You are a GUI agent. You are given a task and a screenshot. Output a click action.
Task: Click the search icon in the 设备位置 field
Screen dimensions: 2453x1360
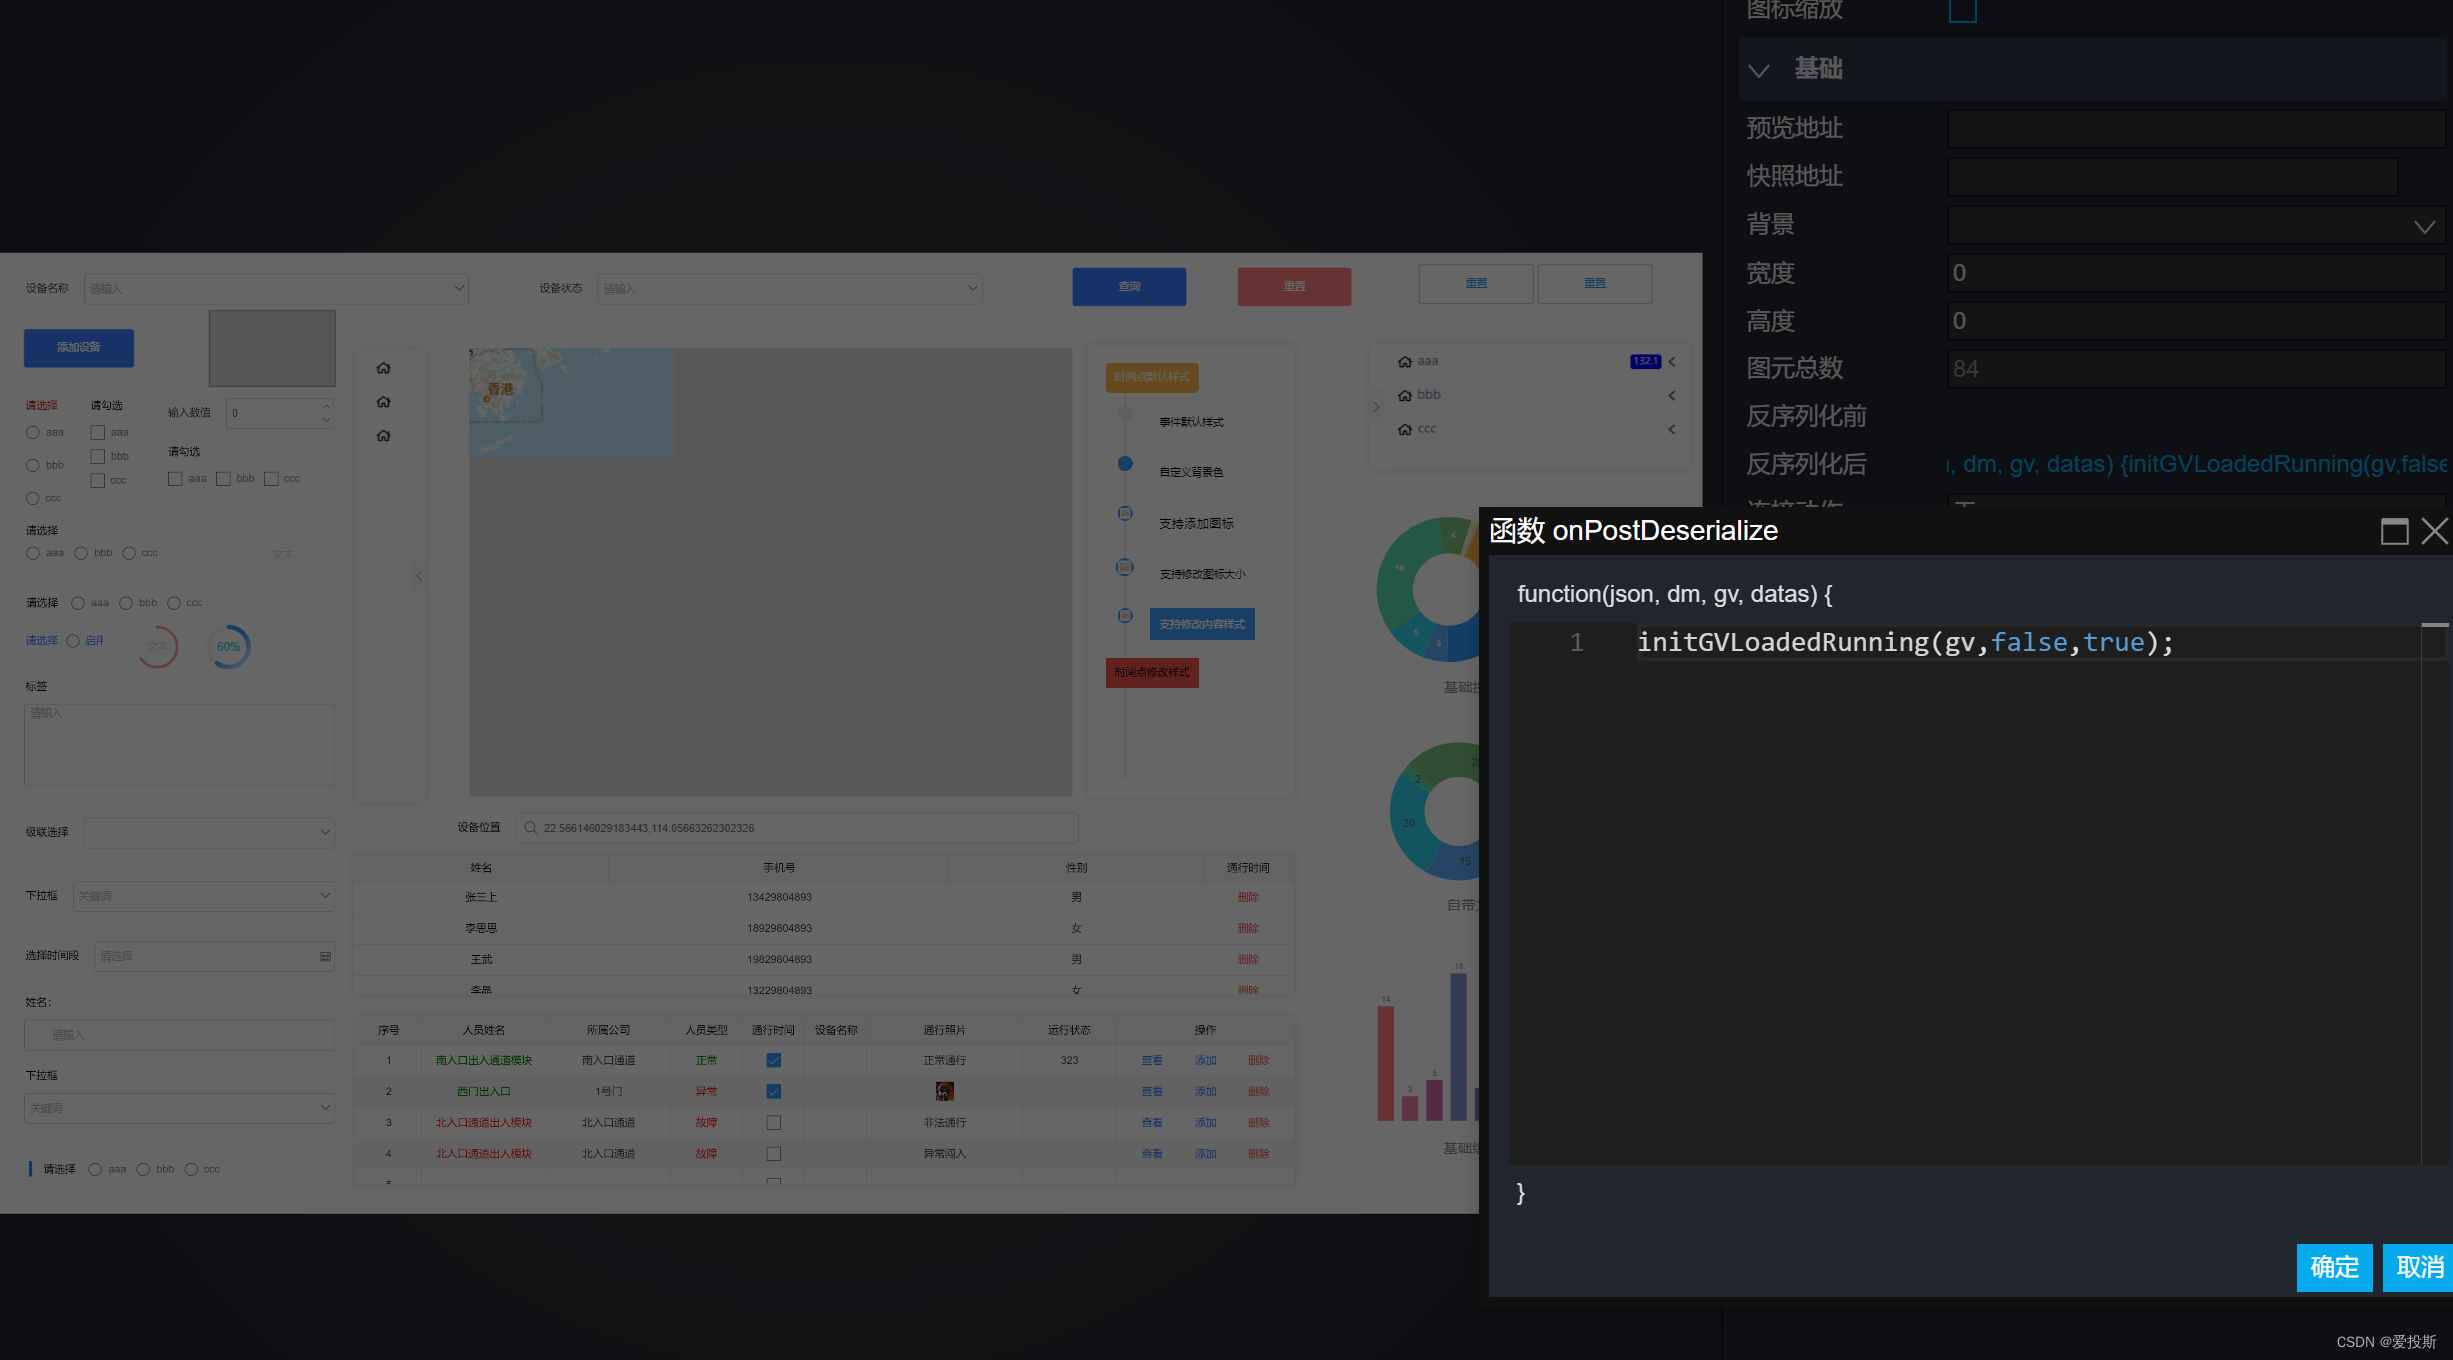point(531,828)
